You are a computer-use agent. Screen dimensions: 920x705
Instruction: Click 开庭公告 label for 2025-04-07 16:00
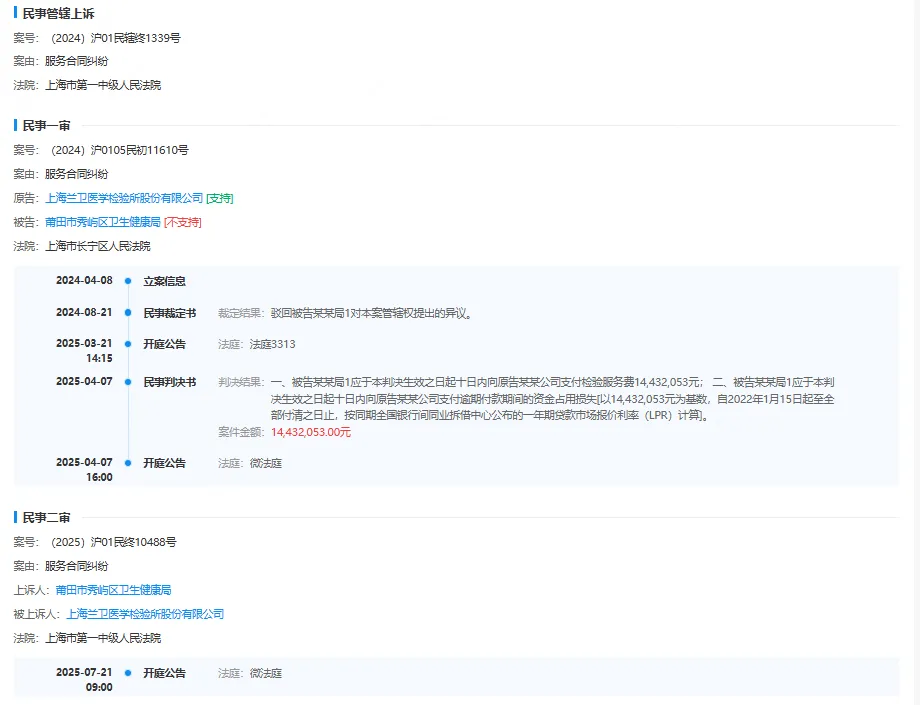[x=164, y=463]
